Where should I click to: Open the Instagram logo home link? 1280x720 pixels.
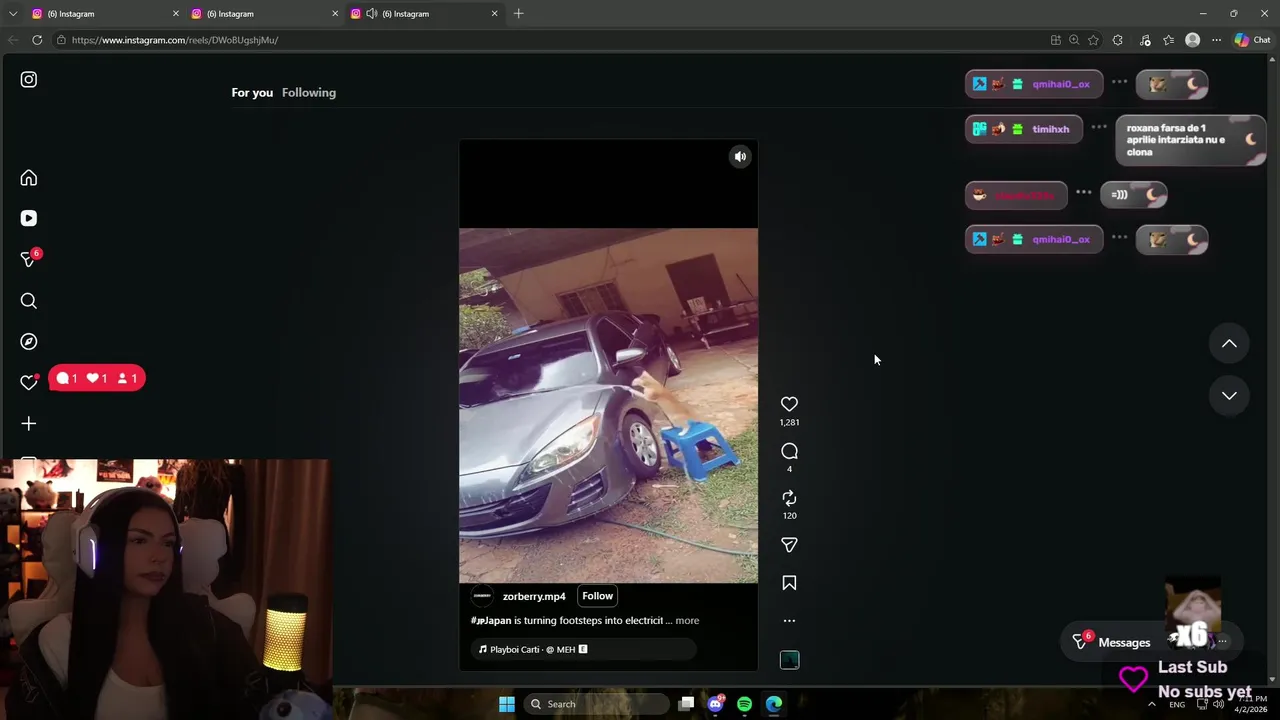coord(29,79)
